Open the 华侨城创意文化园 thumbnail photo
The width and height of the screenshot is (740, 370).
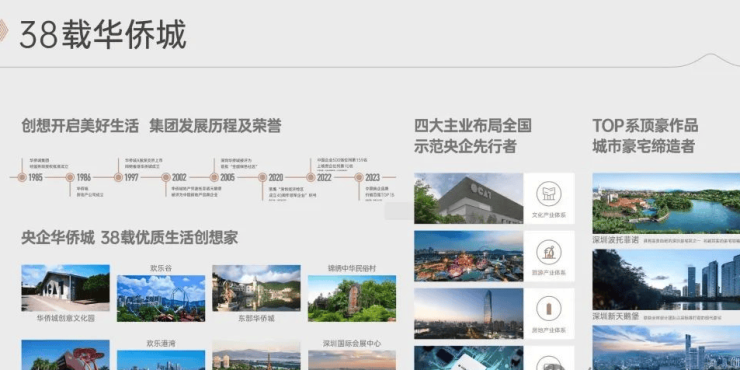click(x=66, y=288)
